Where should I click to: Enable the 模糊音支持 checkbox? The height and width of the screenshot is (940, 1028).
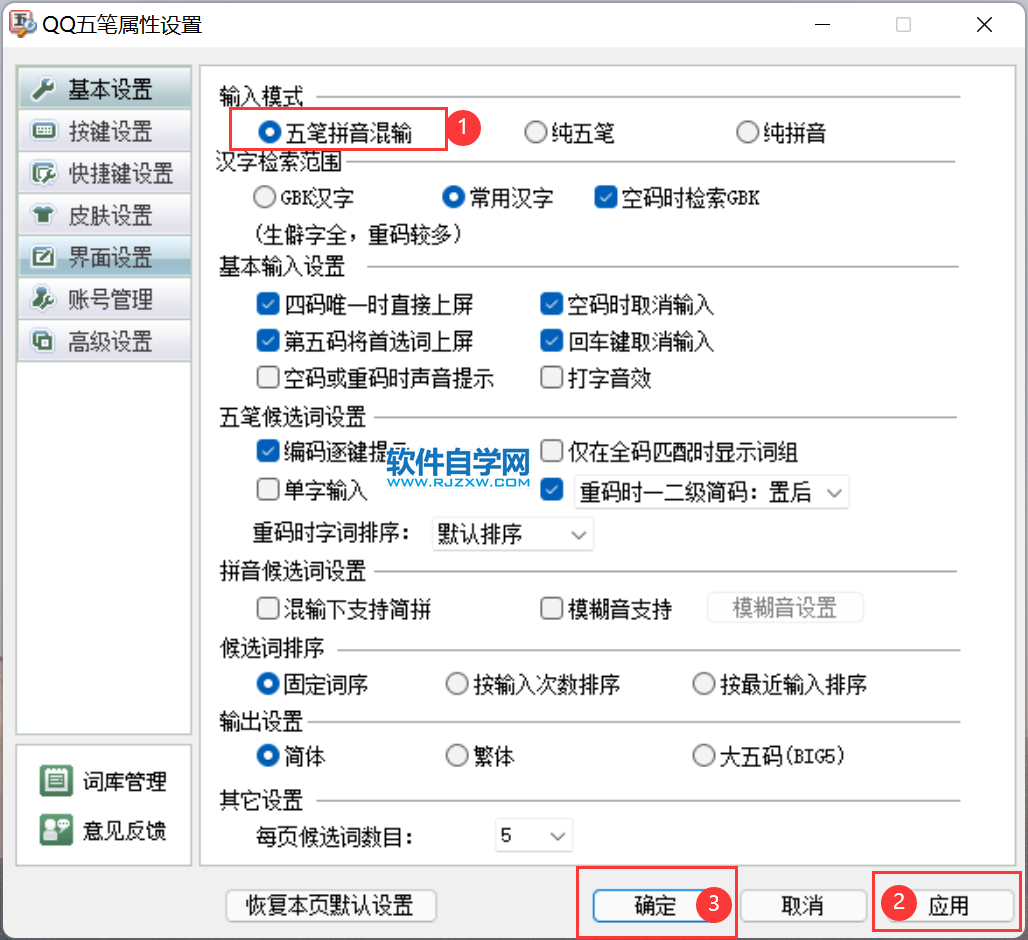click(551, 608)
